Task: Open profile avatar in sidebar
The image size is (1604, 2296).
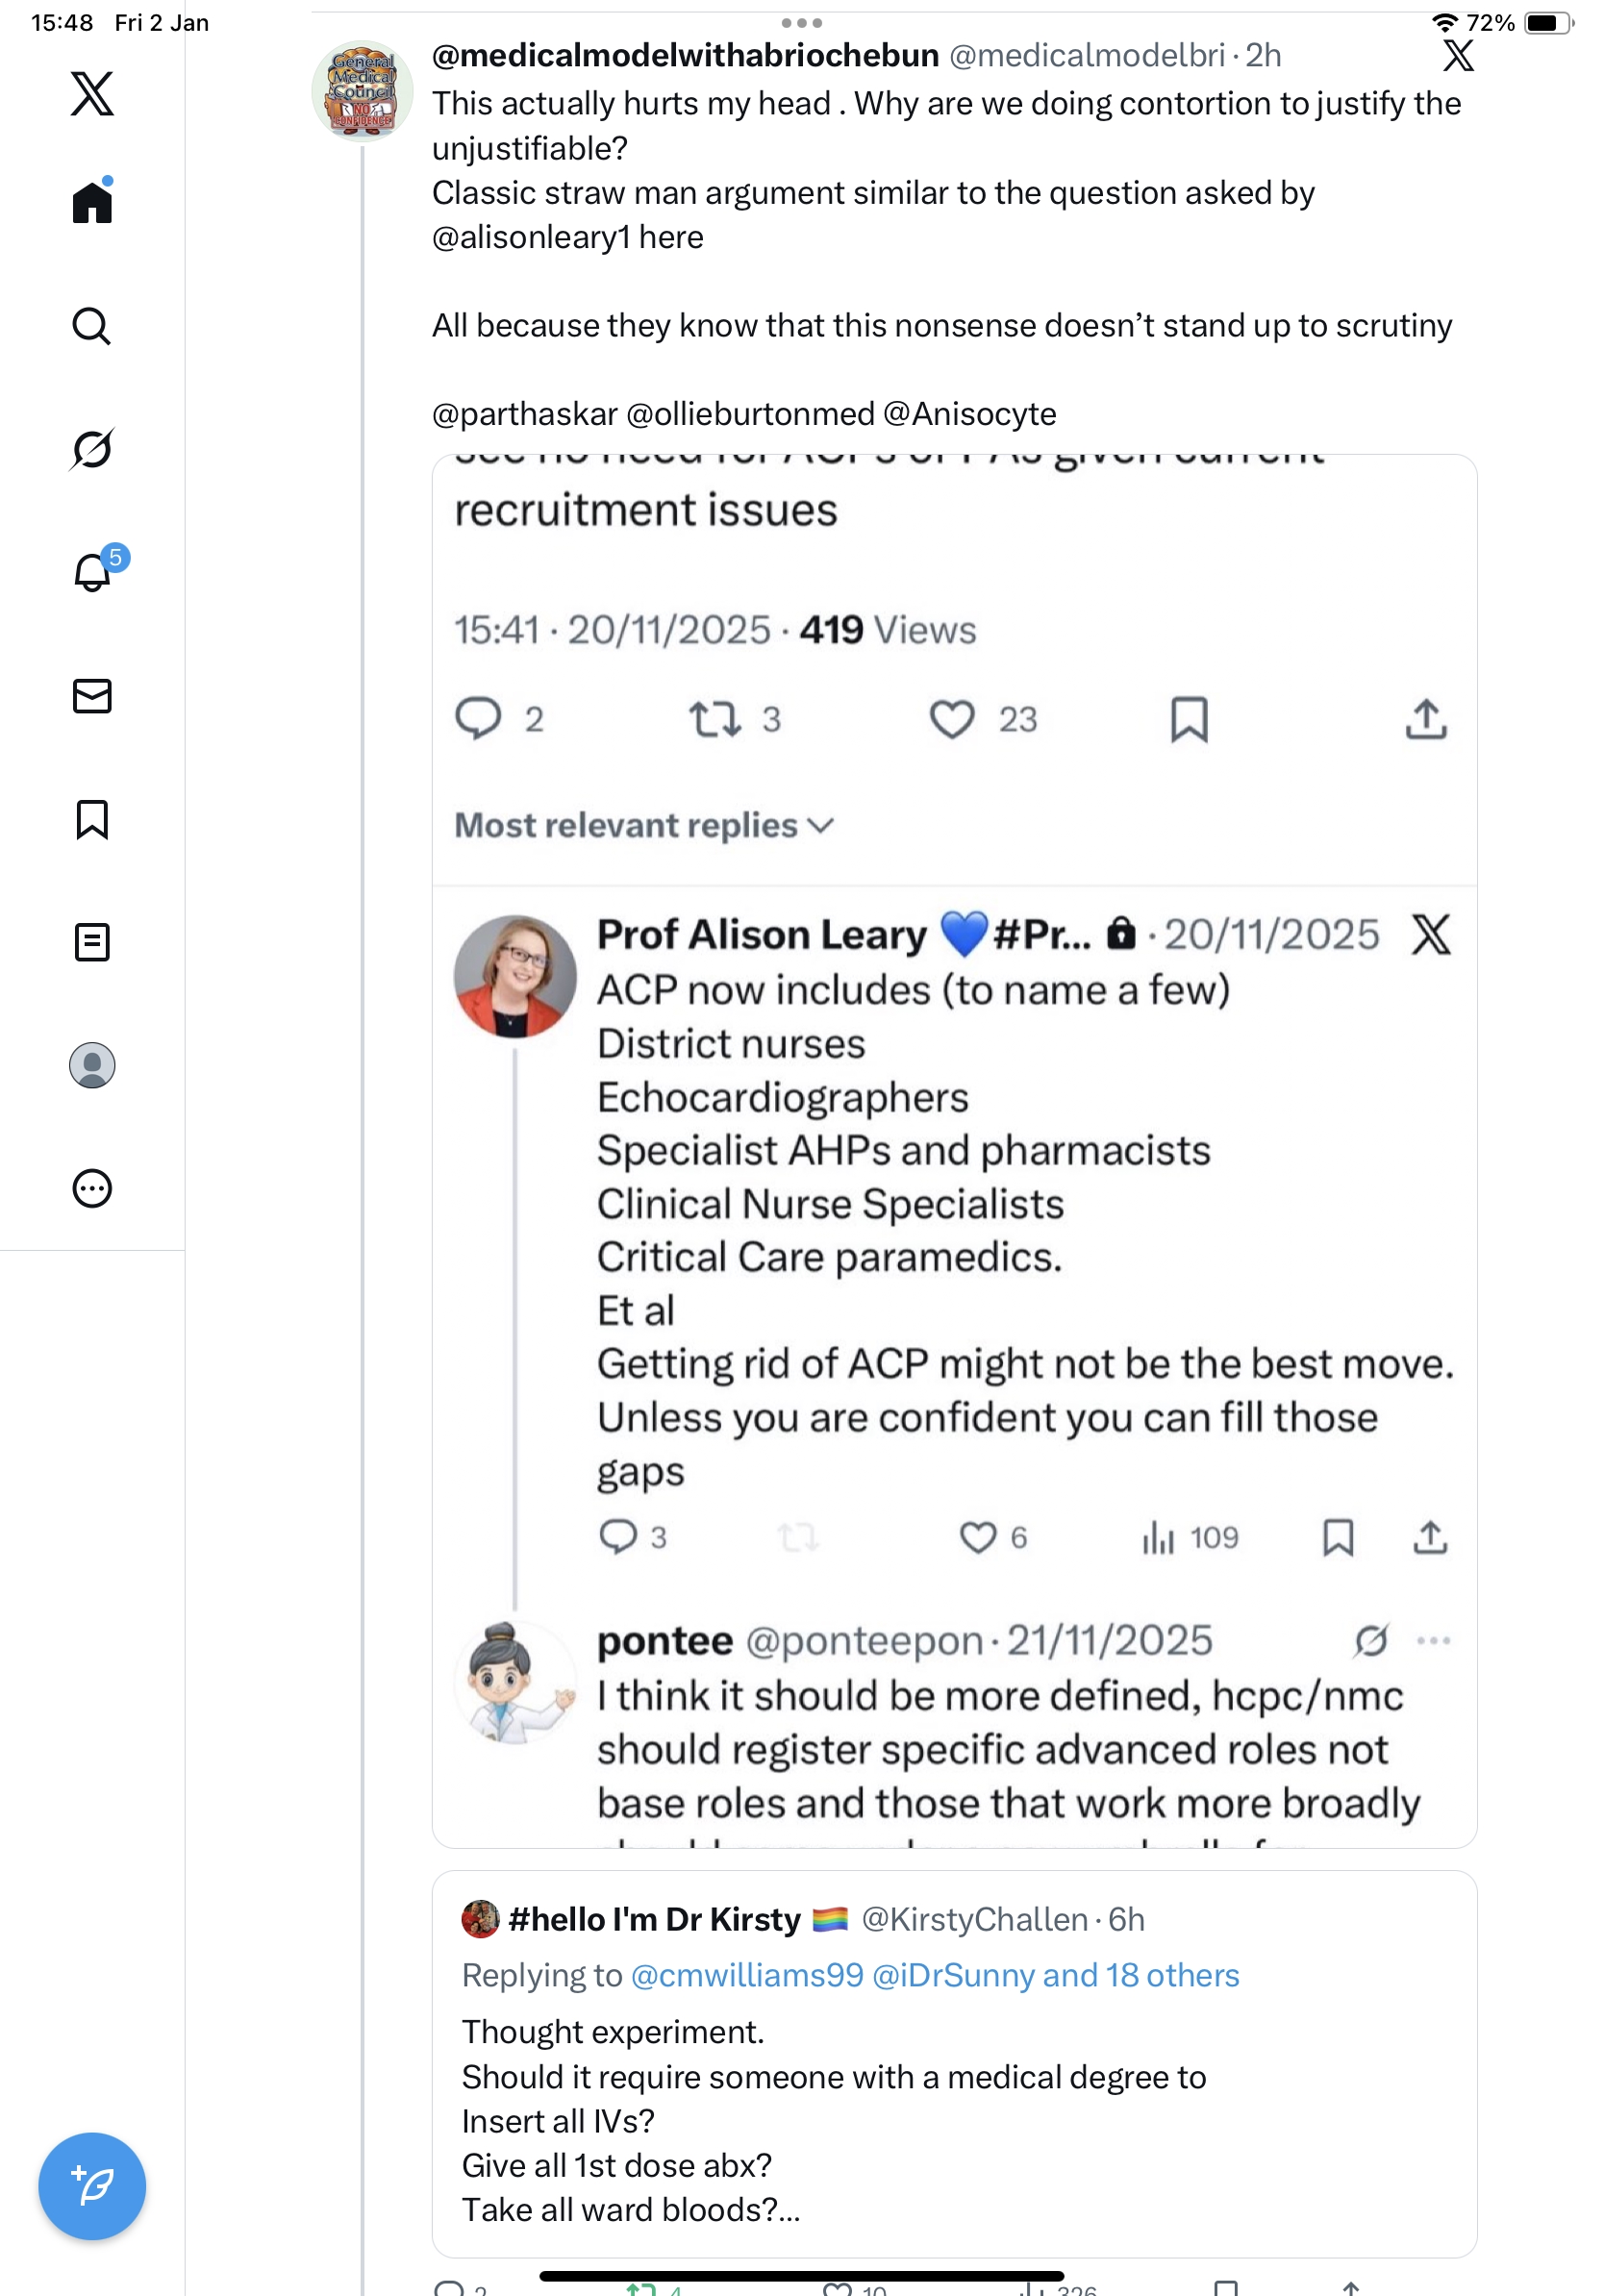Action: [92, 1065]
